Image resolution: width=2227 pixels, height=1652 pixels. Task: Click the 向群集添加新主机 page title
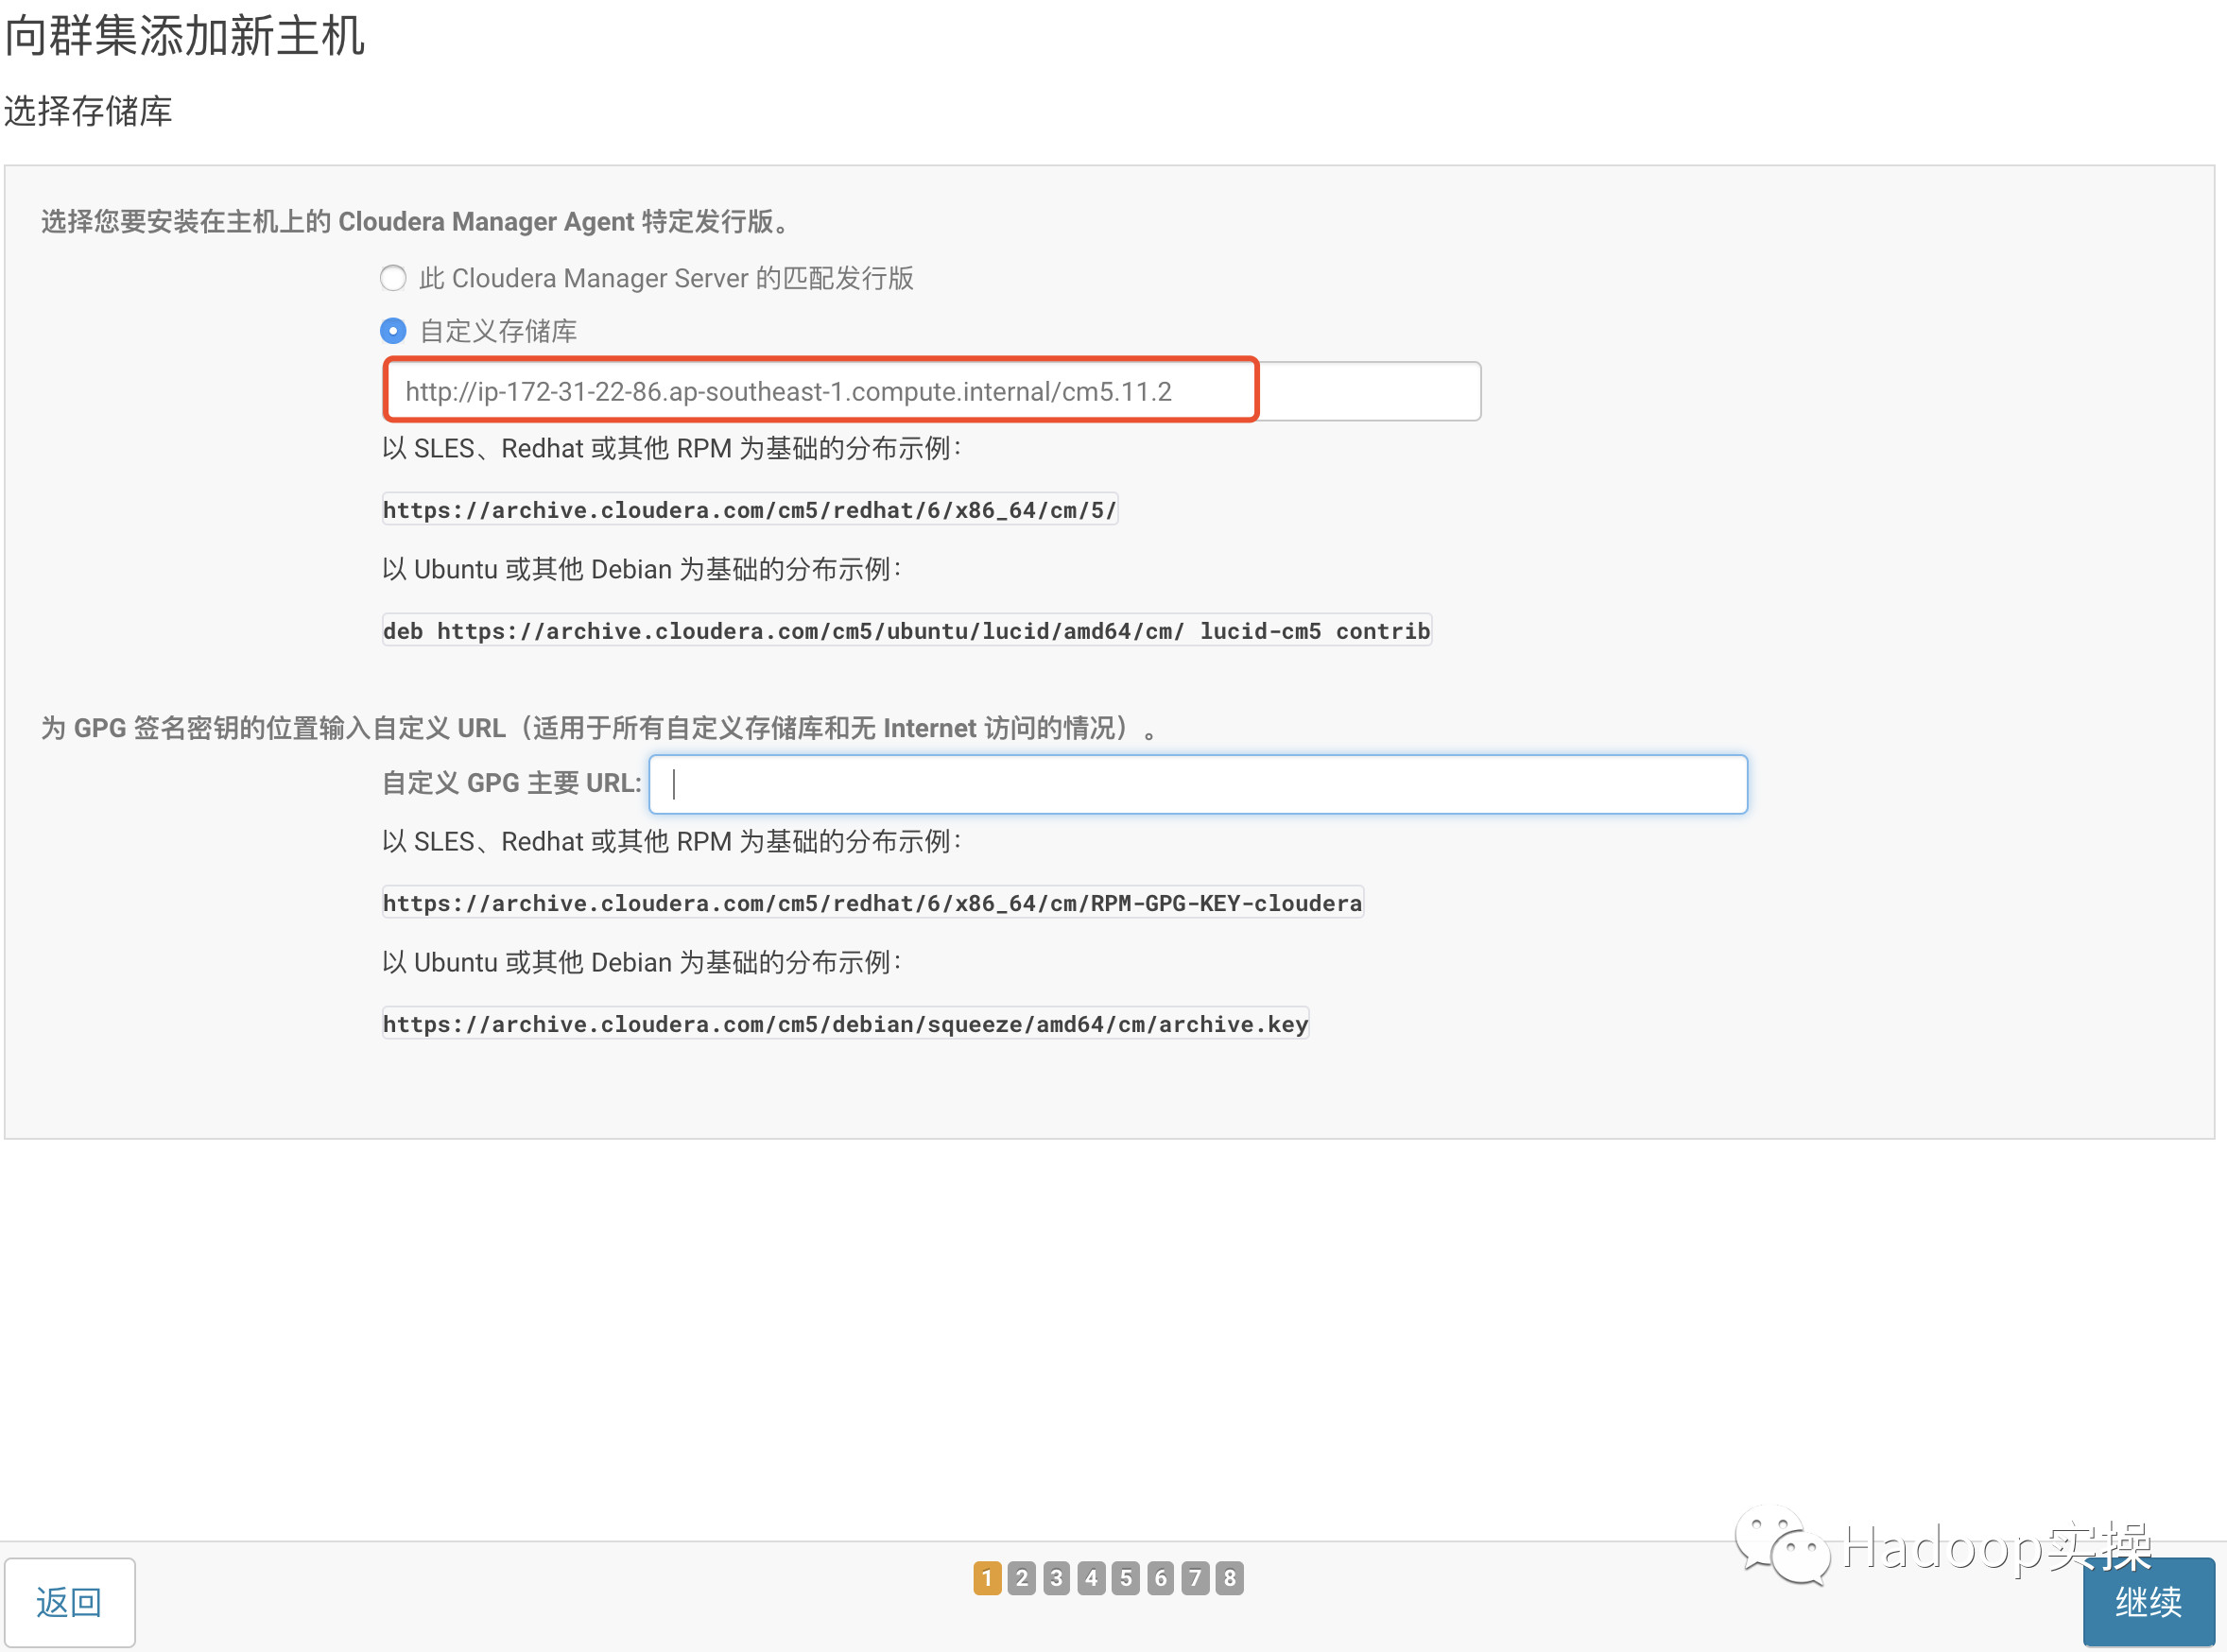click(x=185, y=36)
